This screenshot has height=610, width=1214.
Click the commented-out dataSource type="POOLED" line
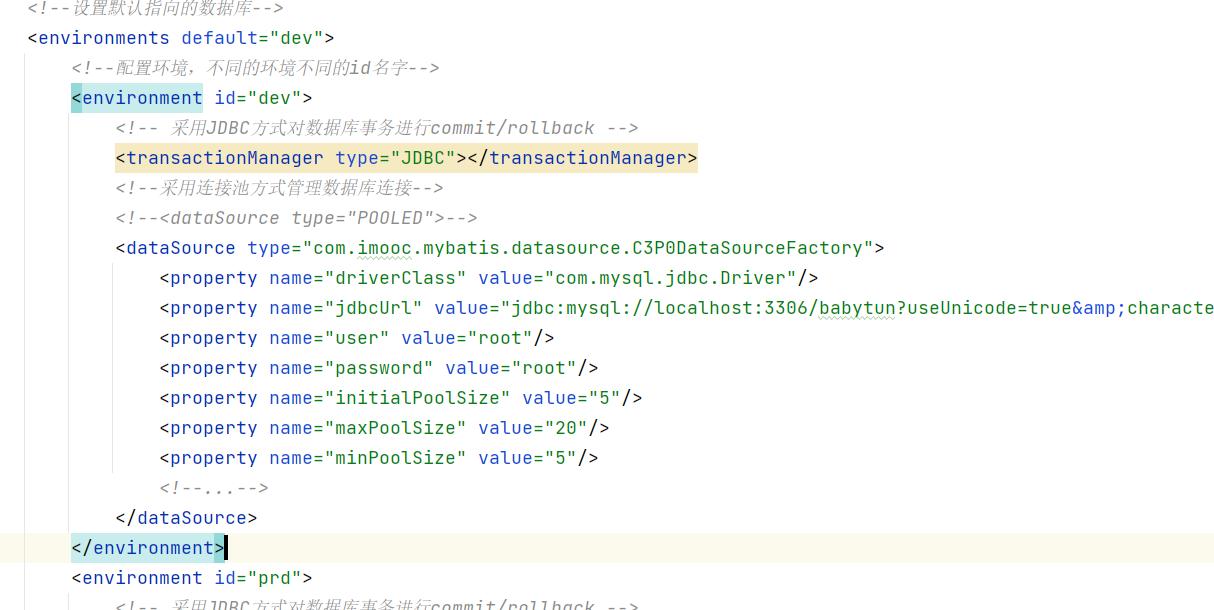pyautogui.click(x=296, y=218)
